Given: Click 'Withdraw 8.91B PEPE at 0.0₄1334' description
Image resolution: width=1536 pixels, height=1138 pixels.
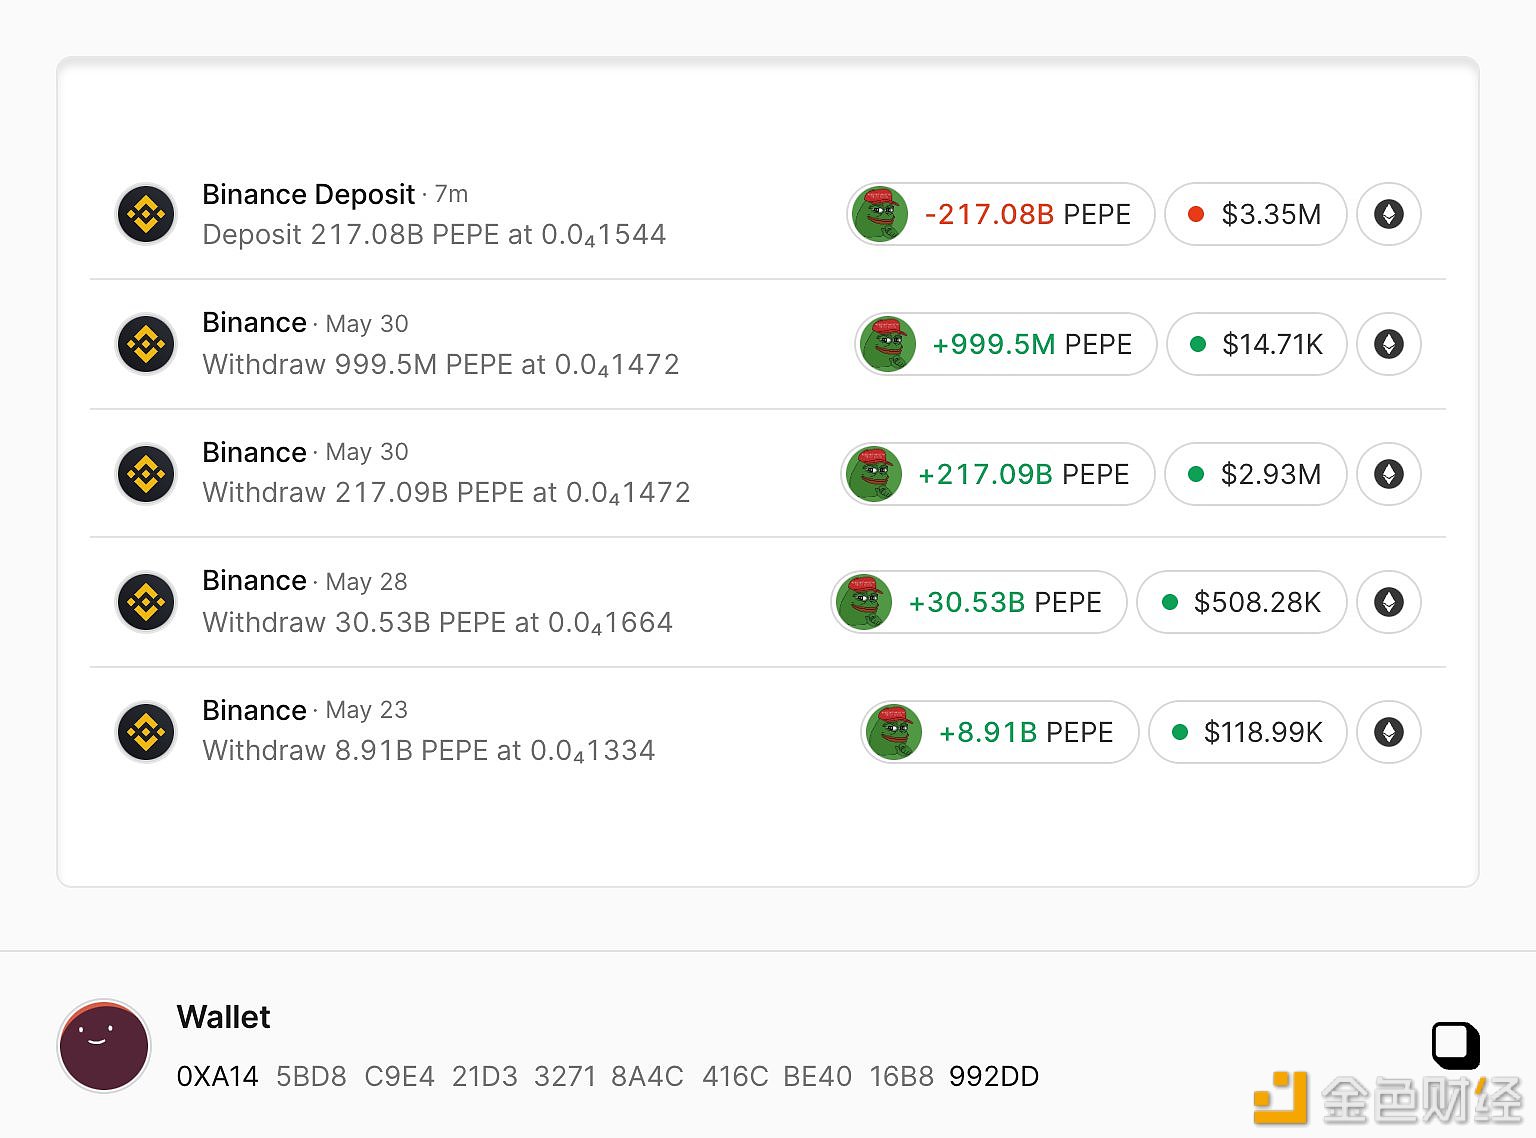Looking at the screenshot, I should (x=429, y=751).
